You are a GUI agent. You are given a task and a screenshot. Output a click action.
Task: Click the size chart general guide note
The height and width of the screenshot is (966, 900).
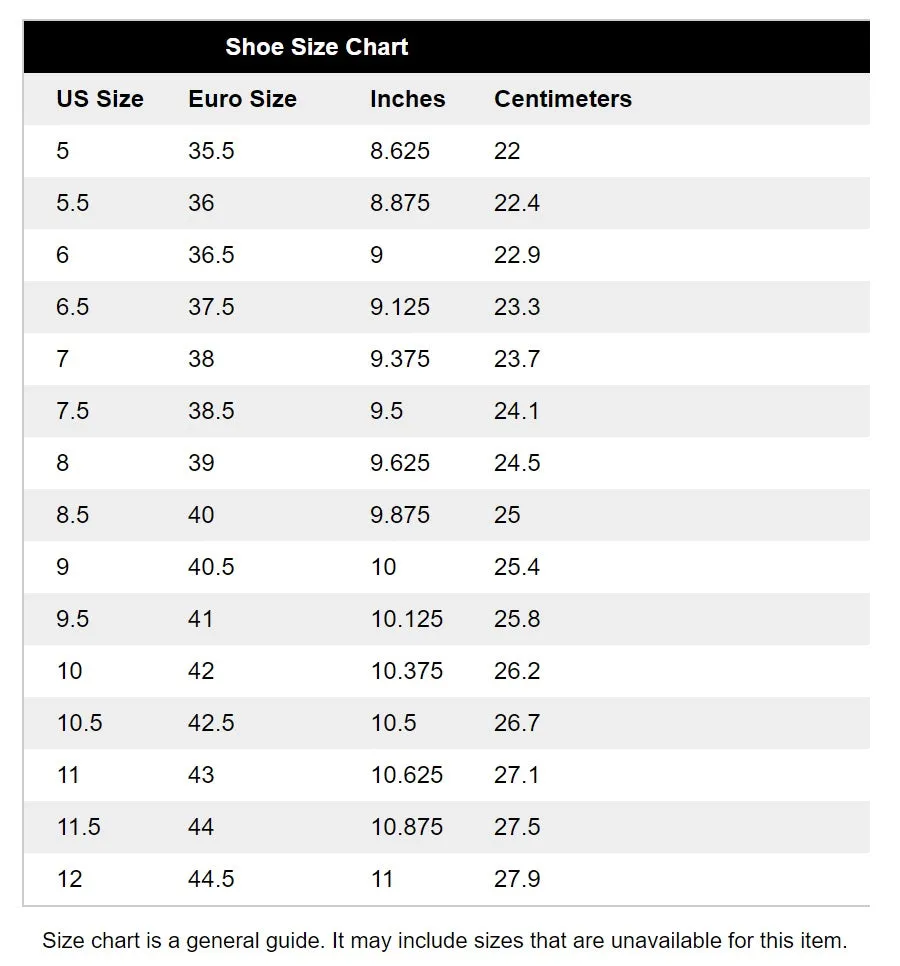click(444, 941)
